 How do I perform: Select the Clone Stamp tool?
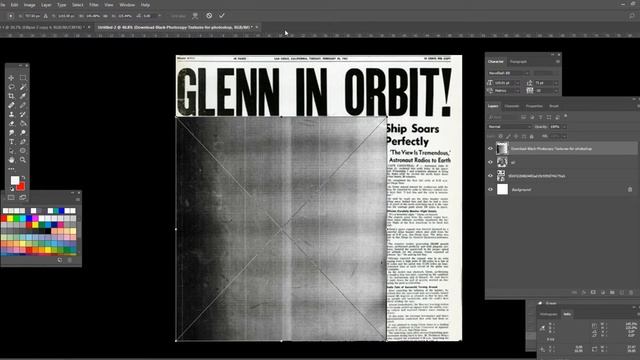pyautogui.click(x=11, y=114)
